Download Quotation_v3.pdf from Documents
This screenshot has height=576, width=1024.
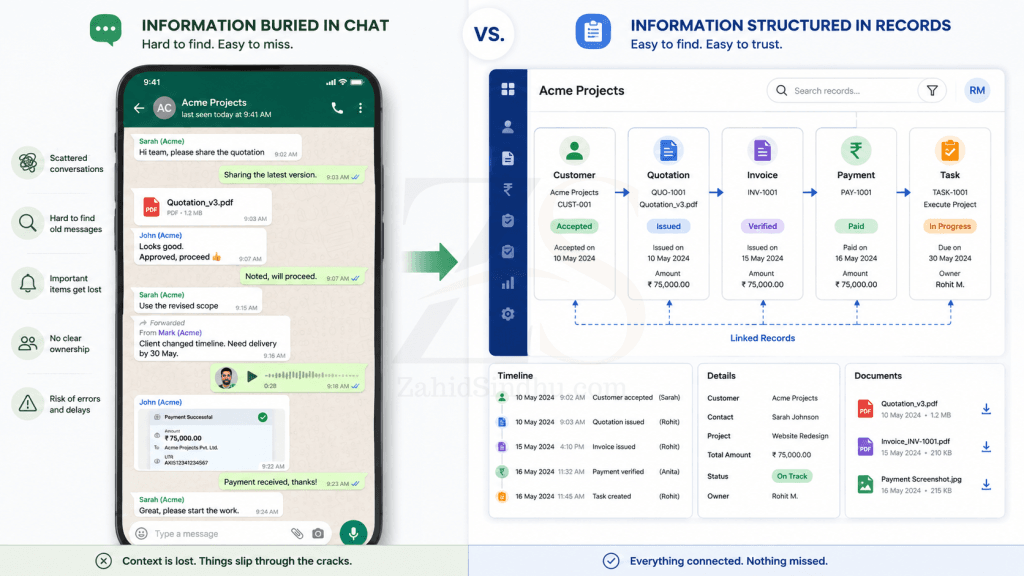[x=986, y=409]
